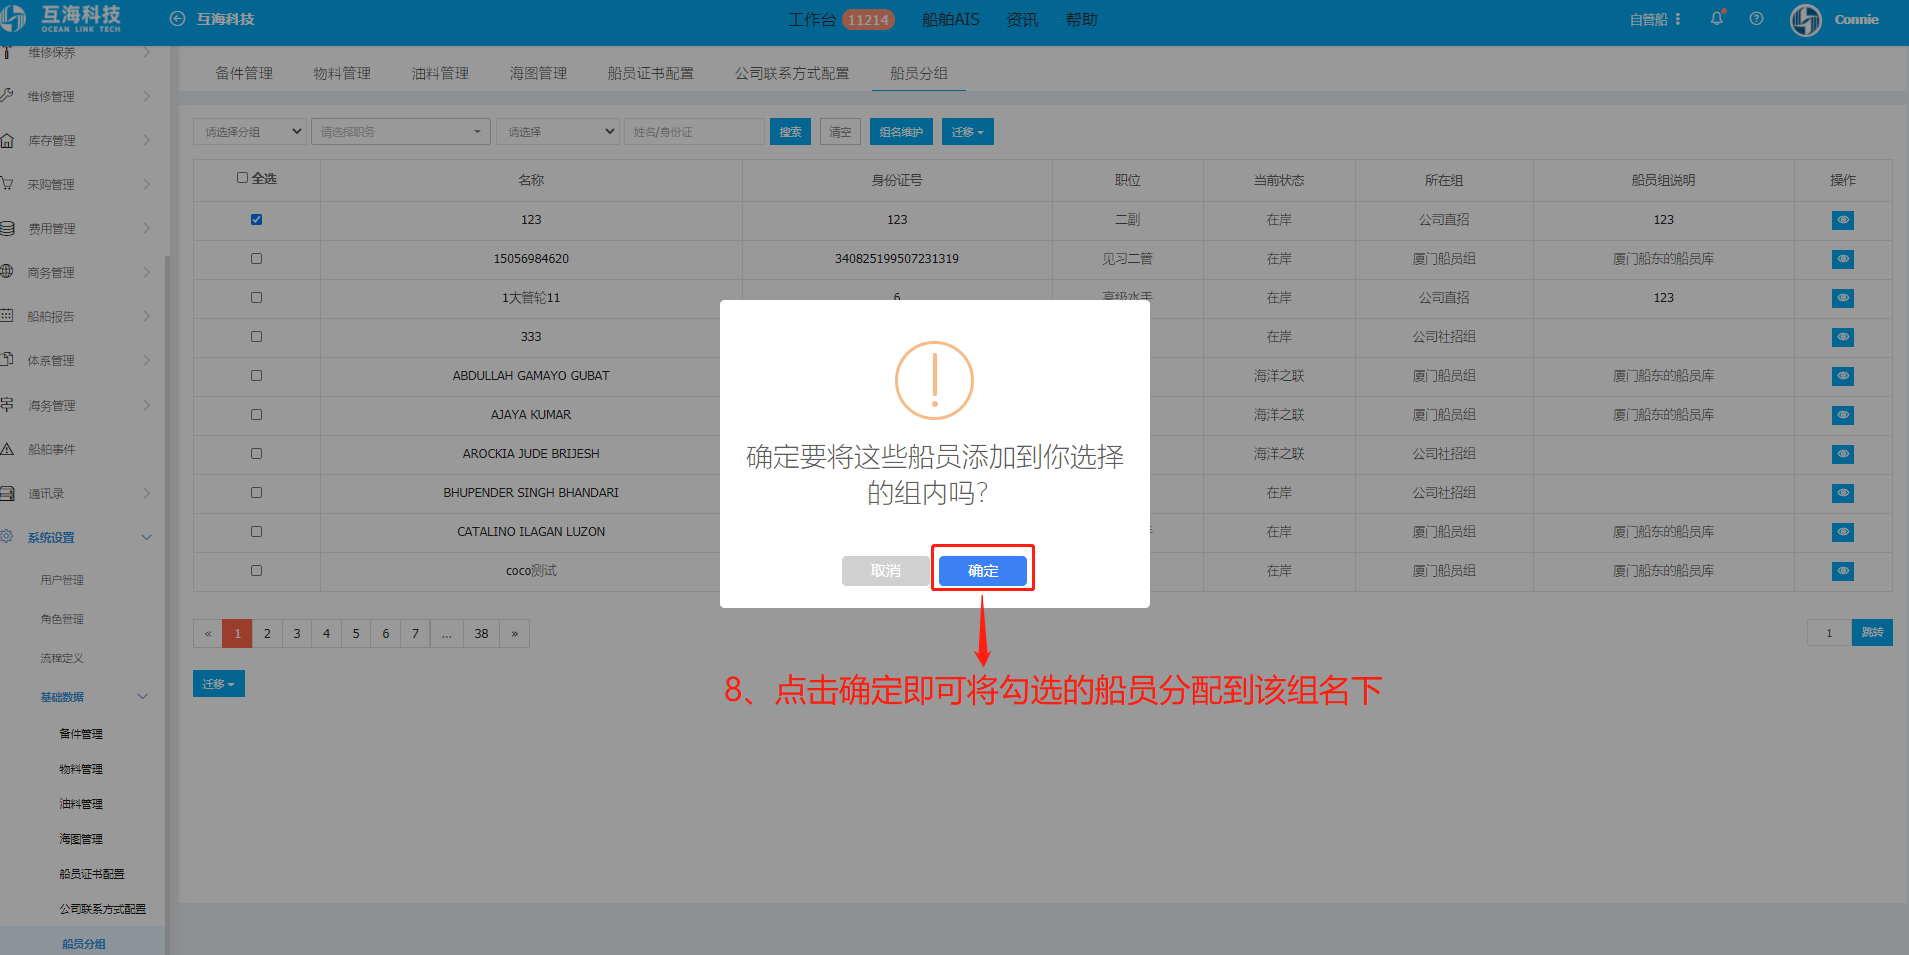
Task: Open the notification bell icon
Action: pyautogui.click(x=1717, y=18)
